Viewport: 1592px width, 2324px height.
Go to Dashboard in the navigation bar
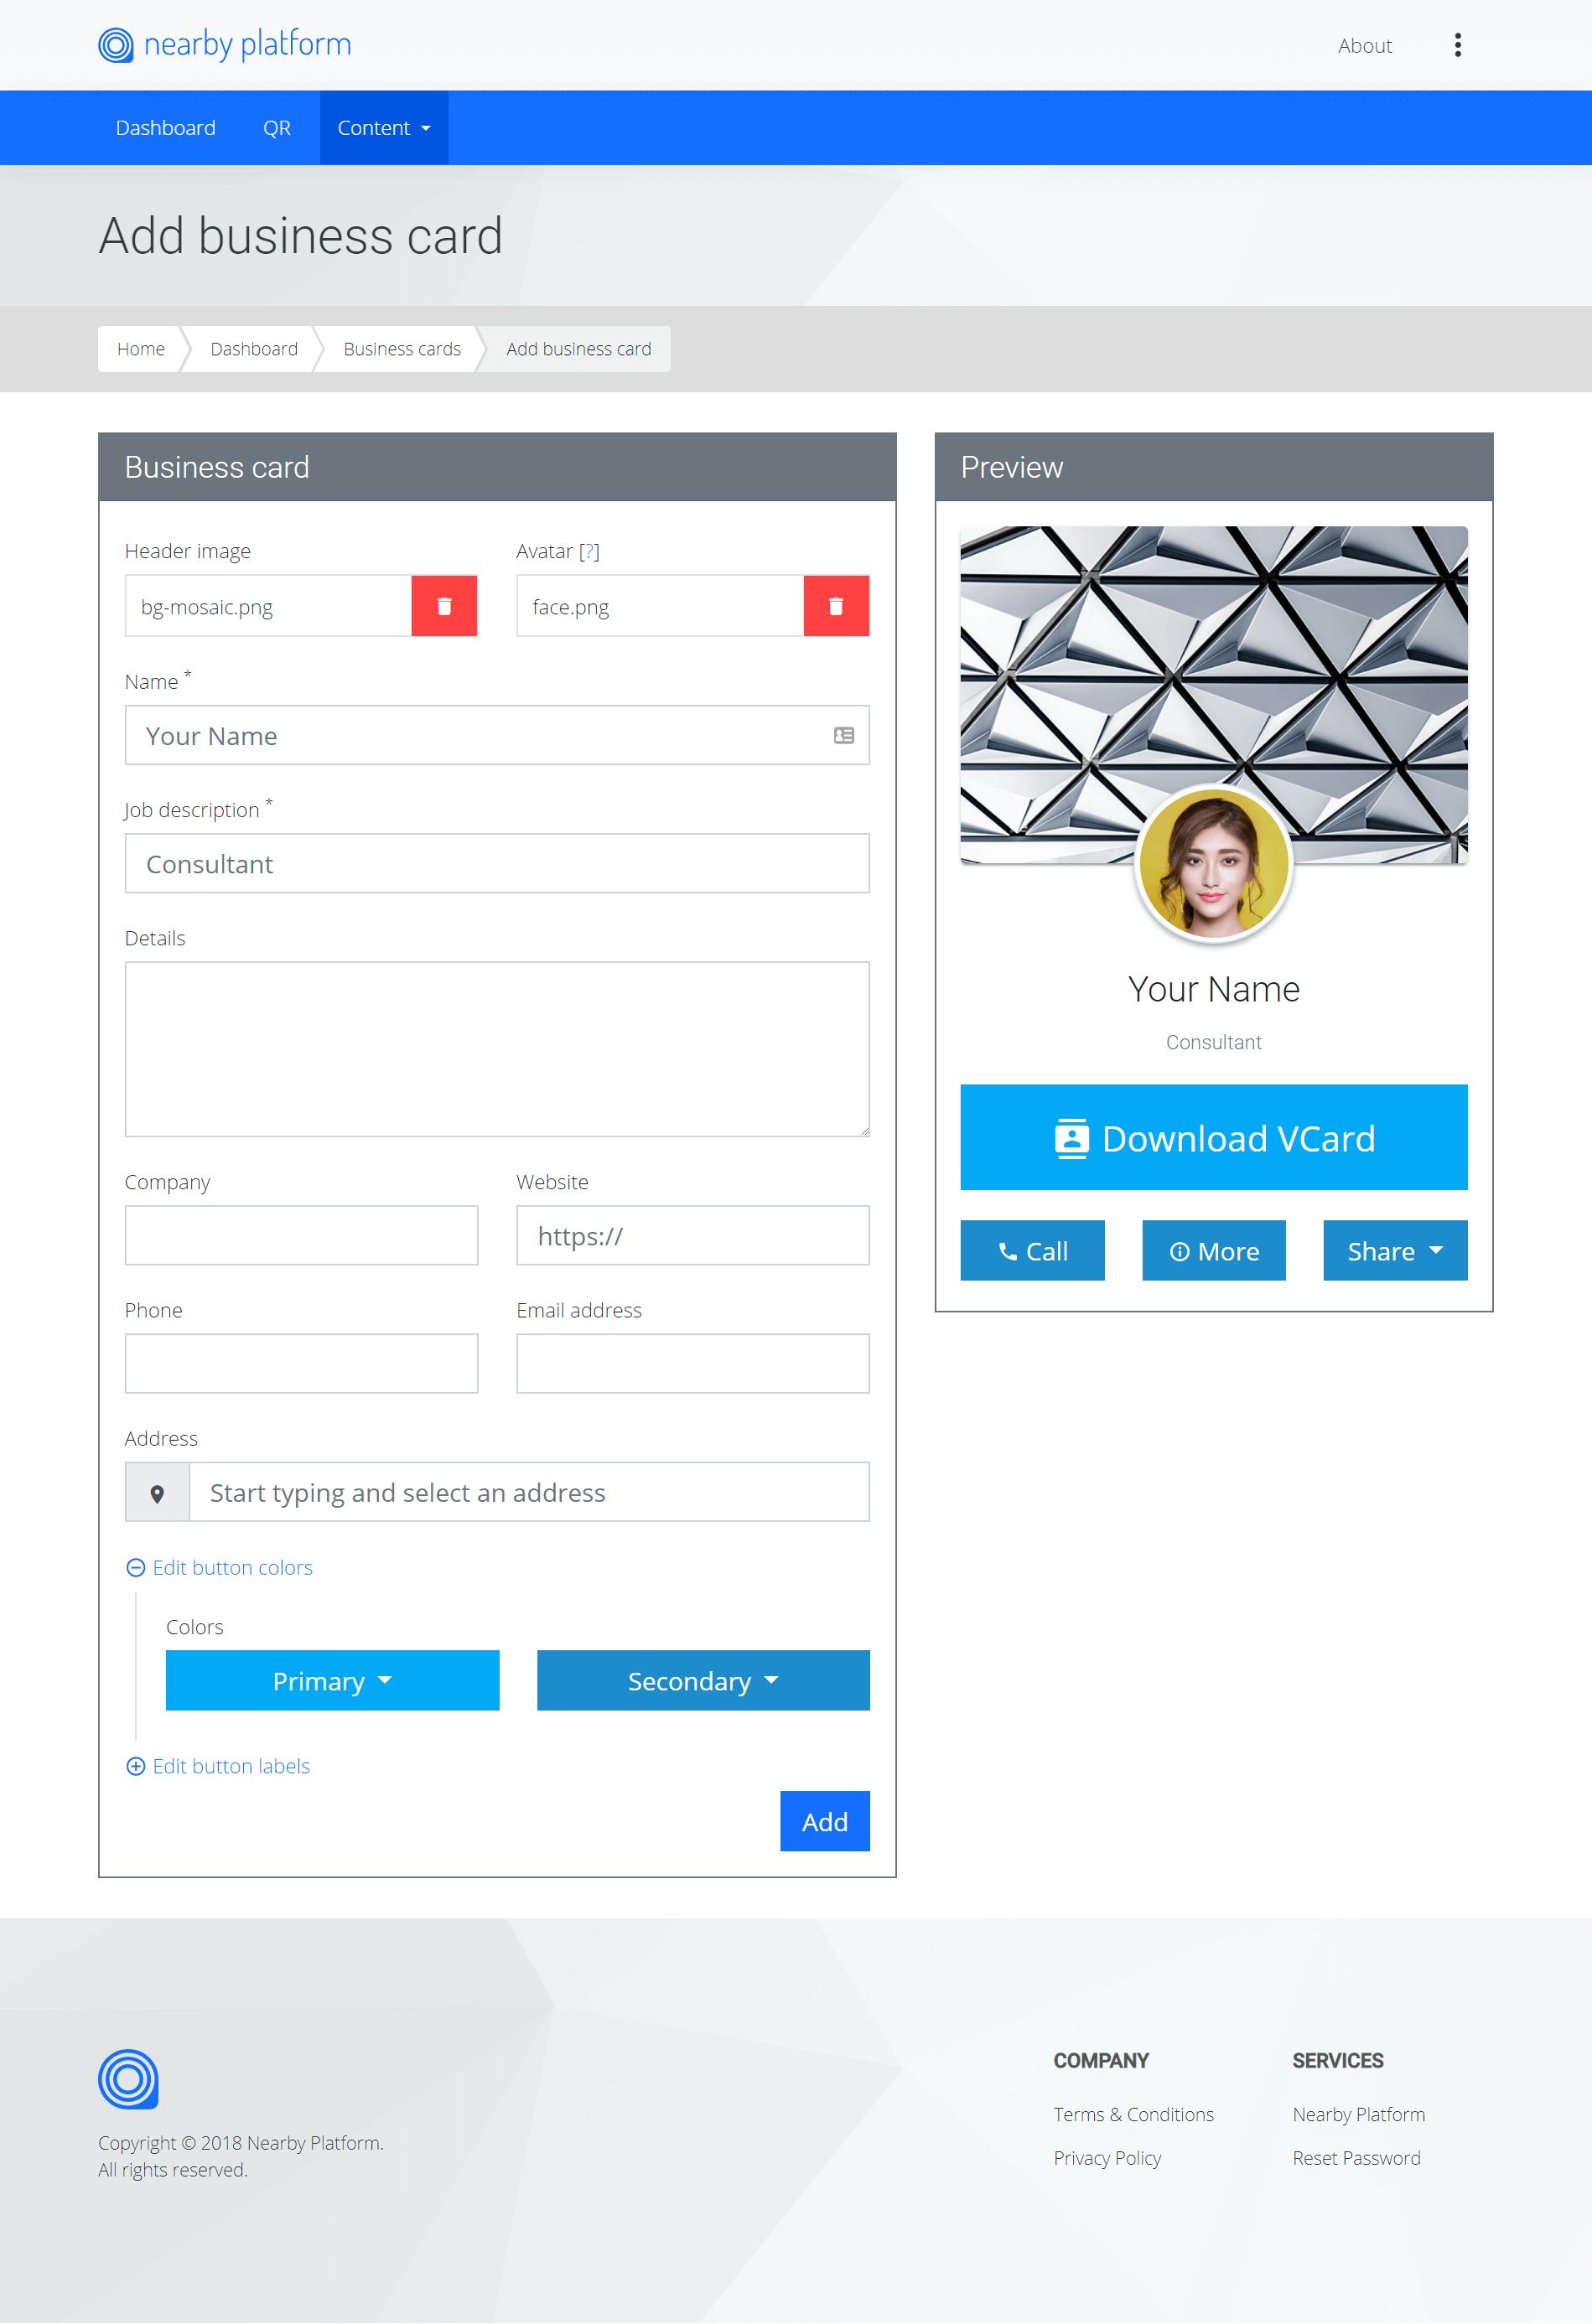(x=166, y=128)
